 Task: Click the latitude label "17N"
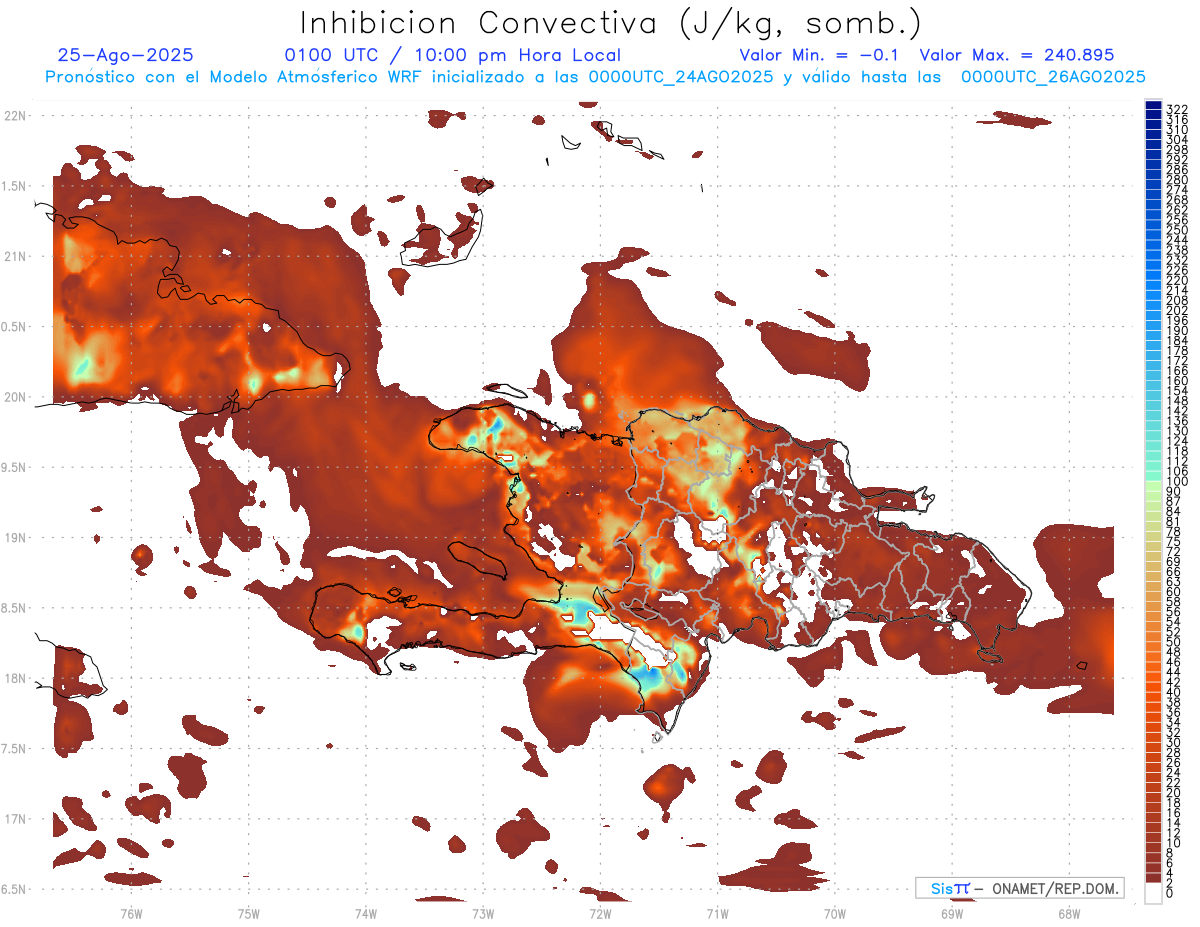15,820
